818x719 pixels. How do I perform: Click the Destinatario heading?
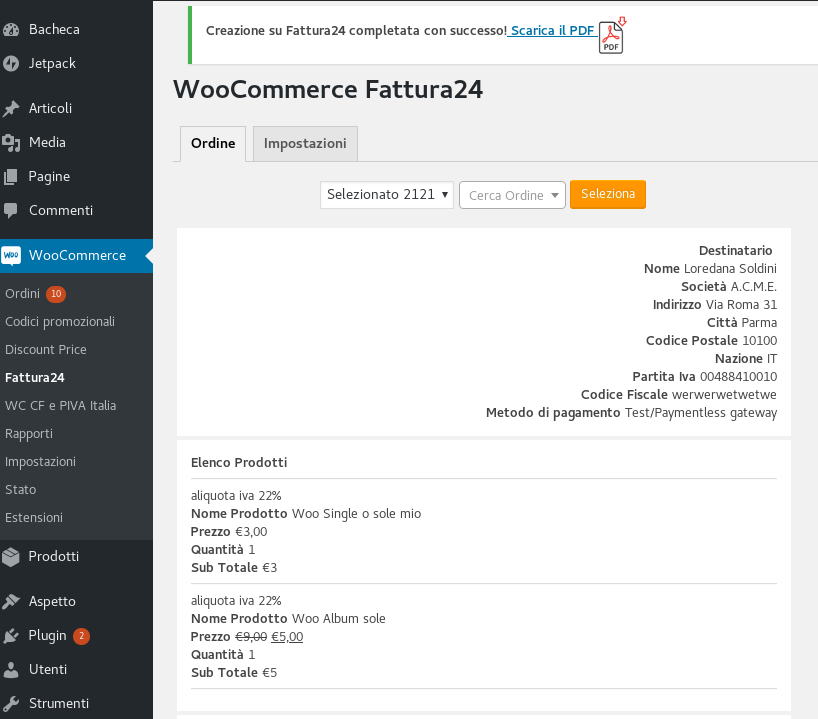coord(736,251)
